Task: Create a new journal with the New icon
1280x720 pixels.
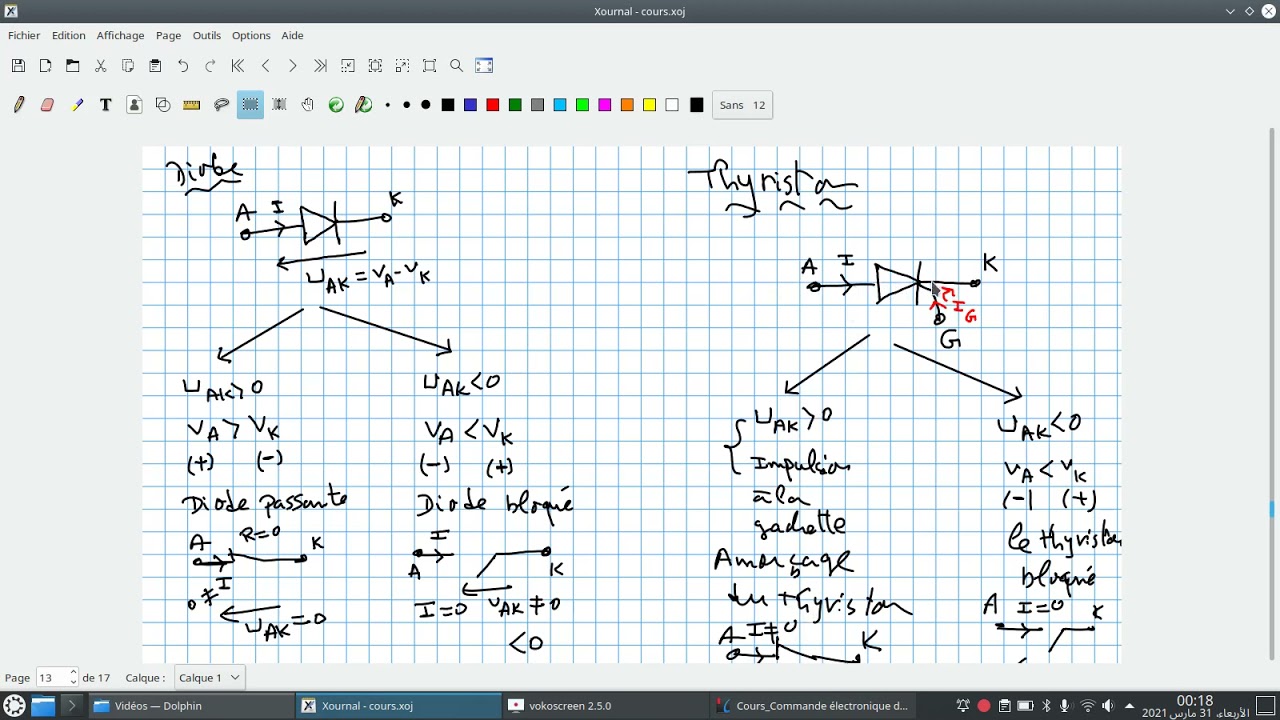Action: (45, 66)
